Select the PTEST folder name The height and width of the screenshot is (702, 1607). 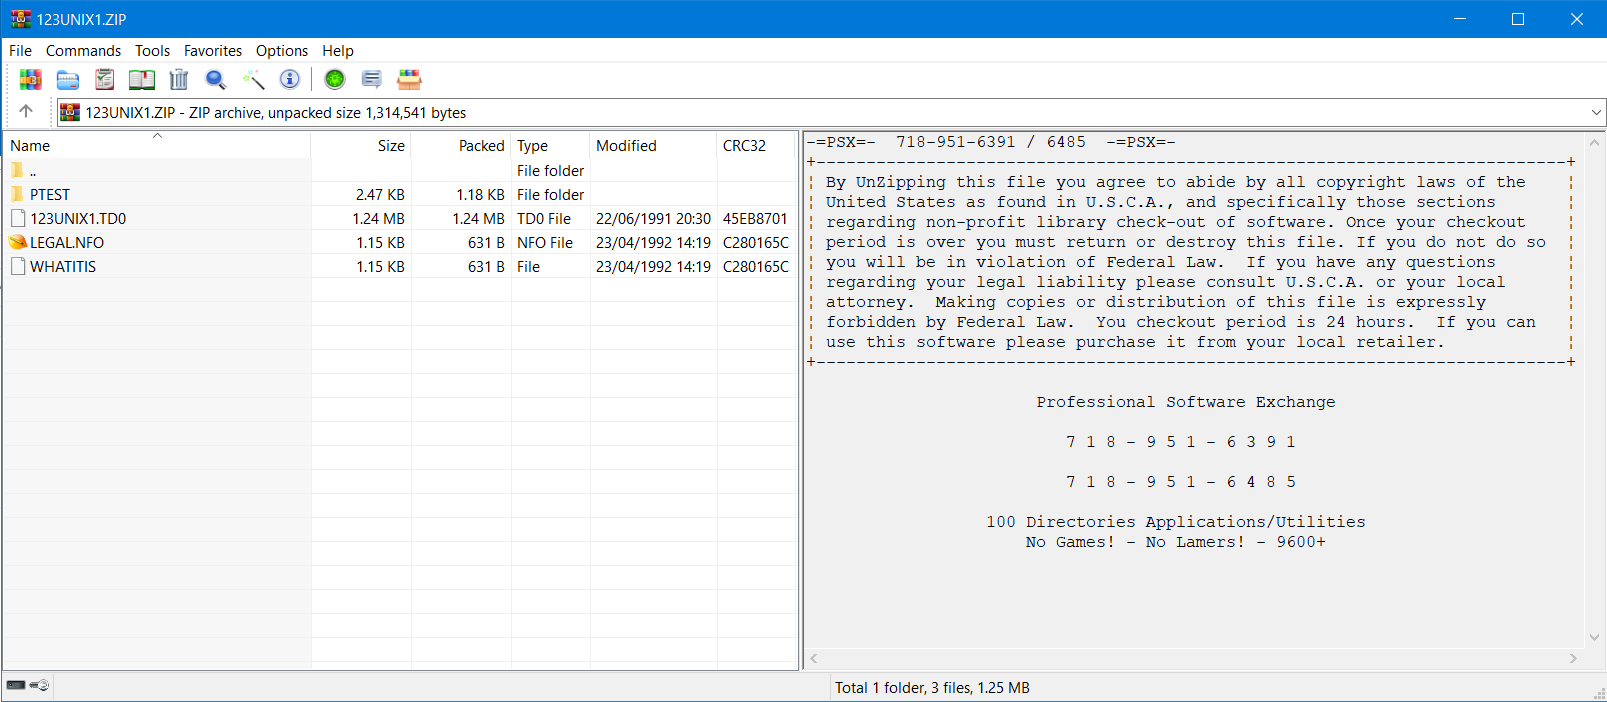(x=50, y=194)
